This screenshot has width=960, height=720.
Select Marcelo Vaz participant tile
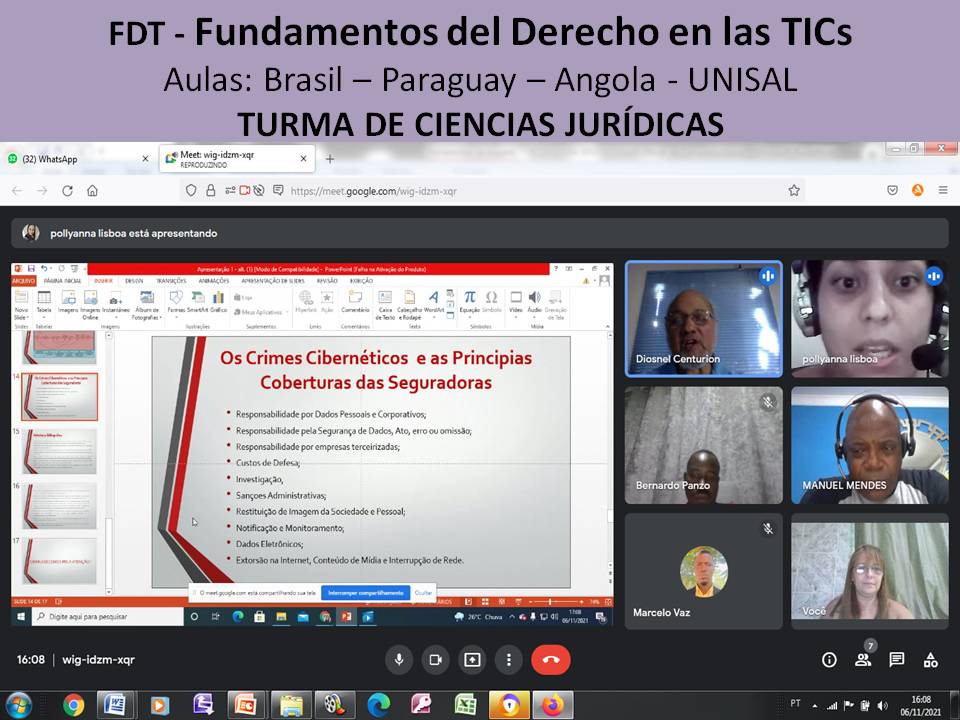[x=703, y=571]
